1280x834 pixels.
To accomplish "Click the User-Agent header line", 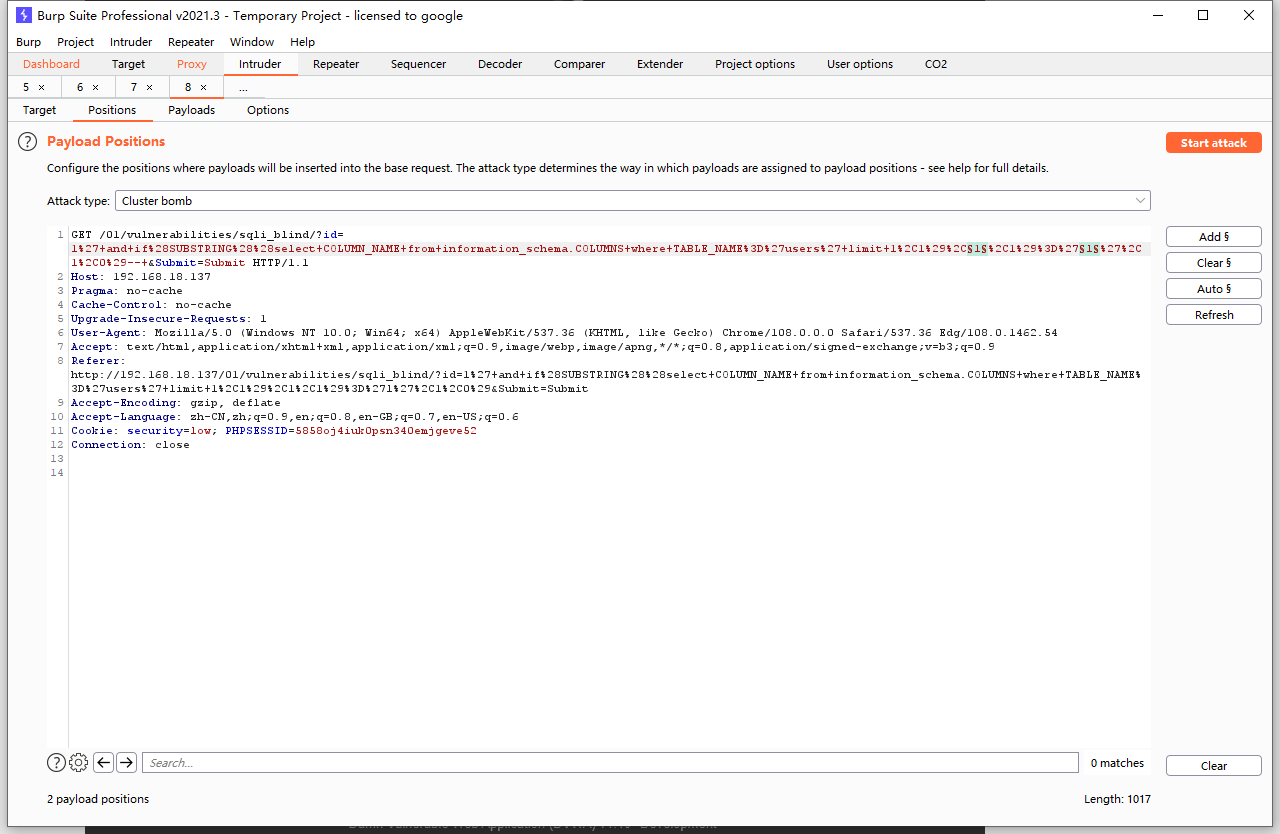I will pos(564,333).
